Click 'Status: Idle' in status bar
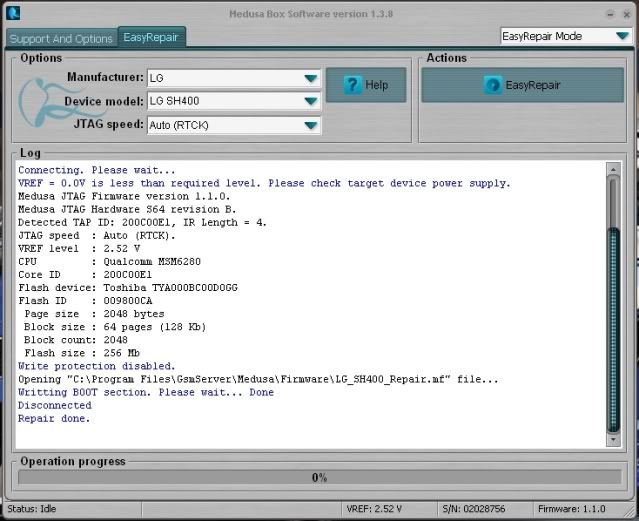This screenshot has width=639, height=521. (32, 509)
